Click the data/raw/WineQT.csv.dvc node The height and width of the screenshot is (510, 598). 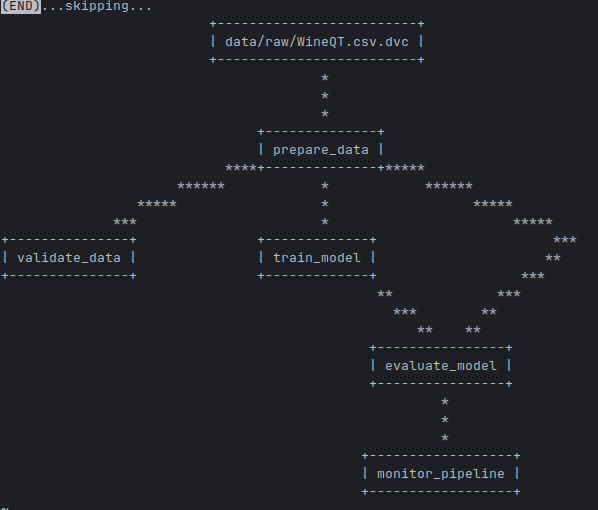(317, 42)
